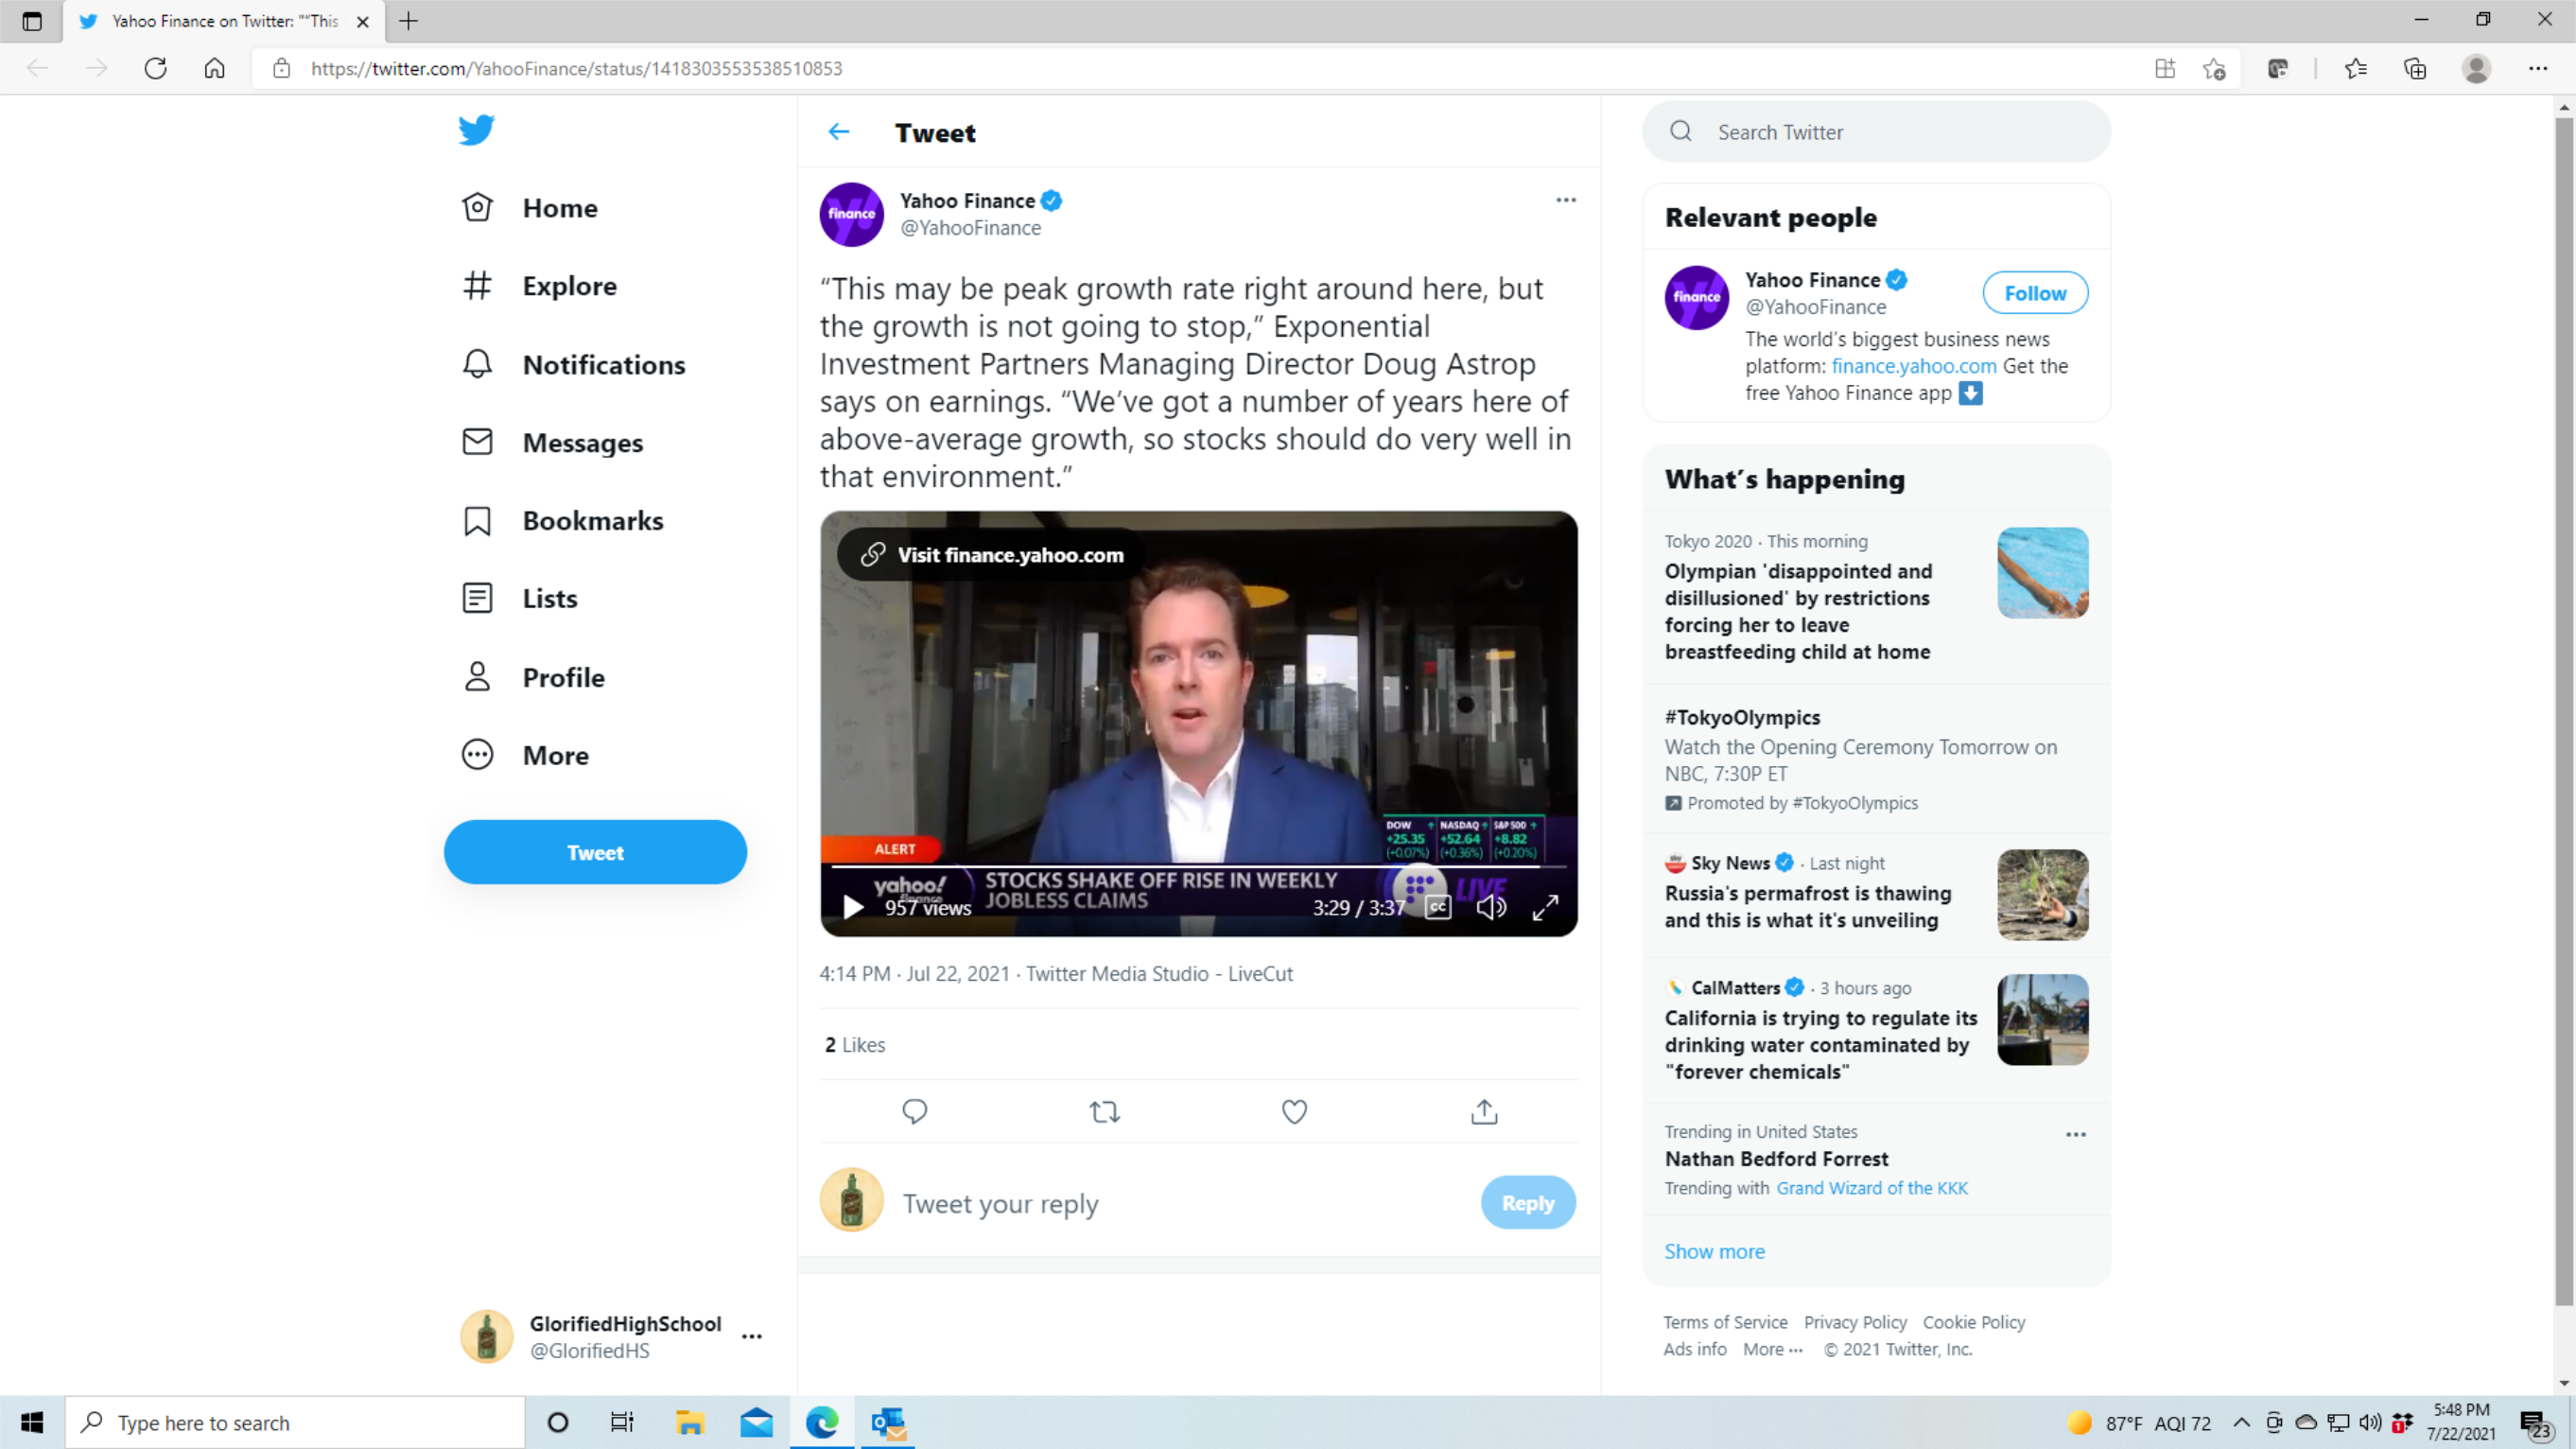Open browser Favorites list icon
Viewport: 2576px width, 1449px height.
(x=2356, y=69)
